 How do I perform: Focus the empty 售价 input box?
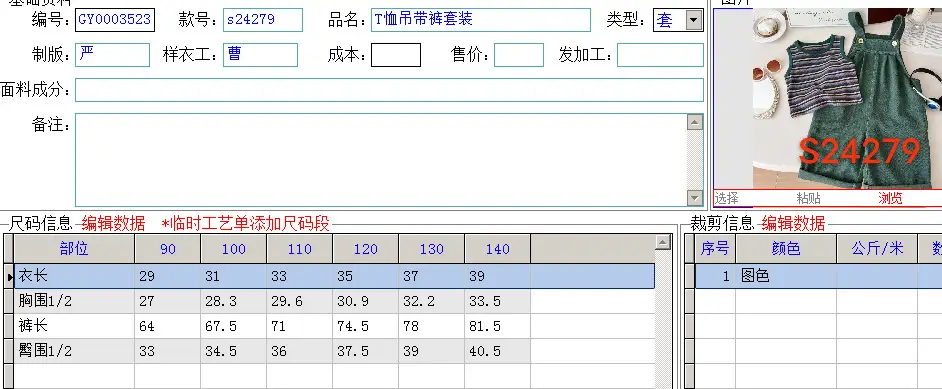point(519,55)
